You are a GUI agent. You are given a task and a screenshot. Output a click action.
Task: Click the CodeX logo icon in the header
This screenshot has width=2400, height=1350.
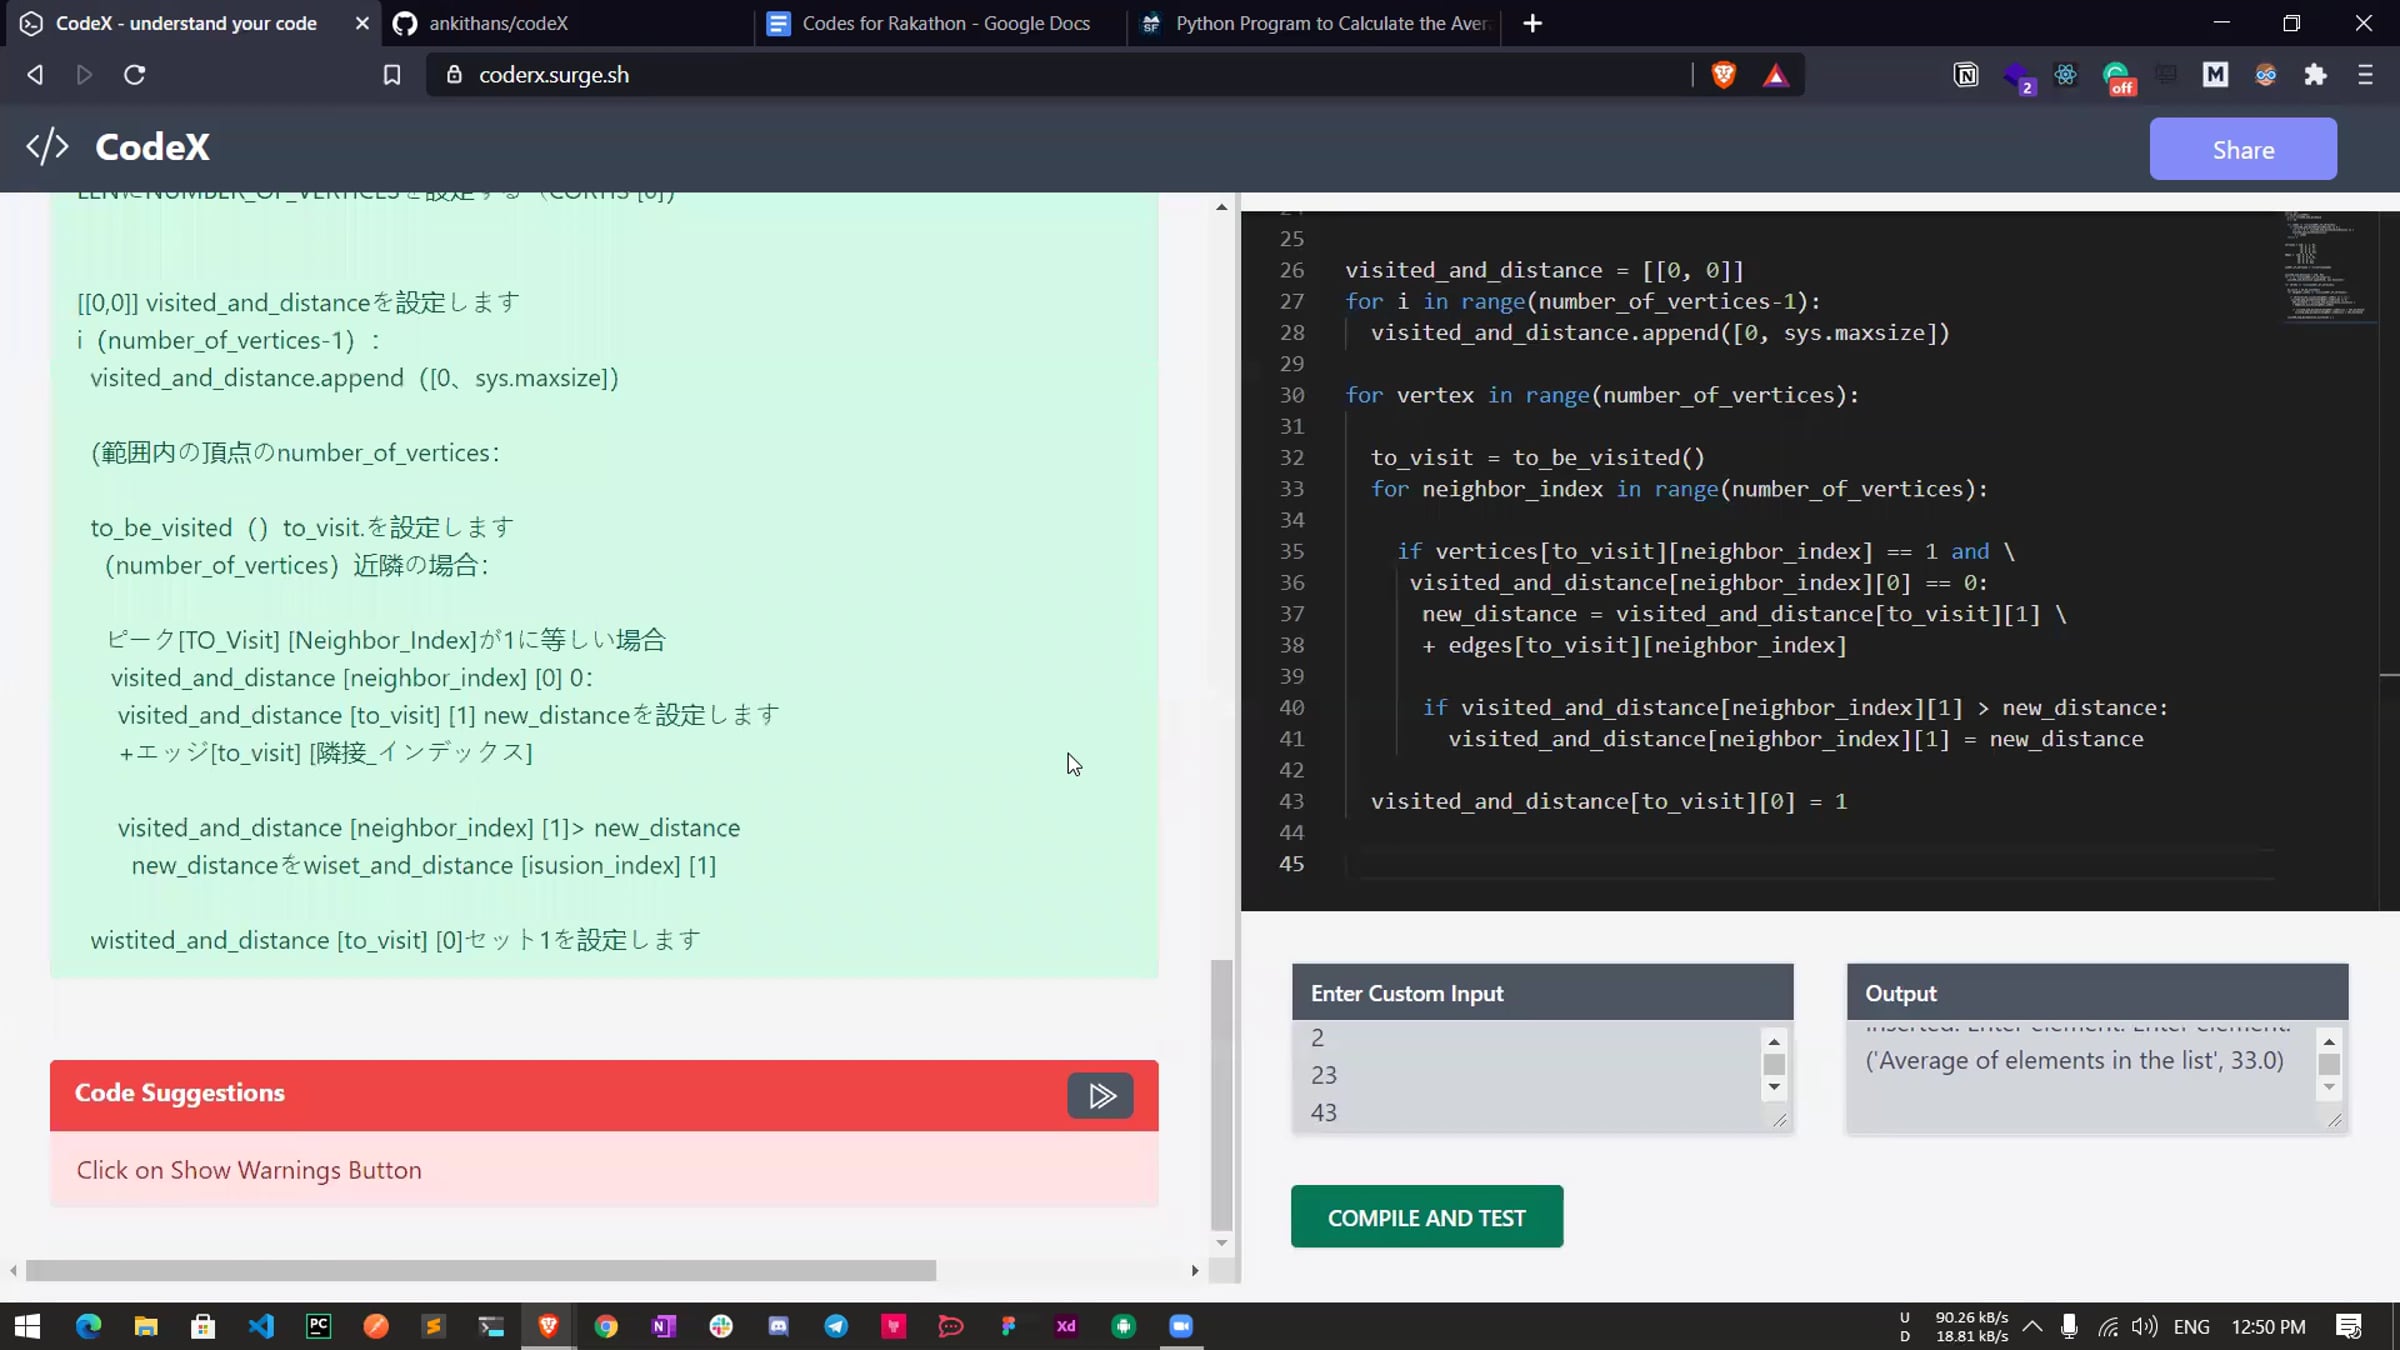pos(47,147)
